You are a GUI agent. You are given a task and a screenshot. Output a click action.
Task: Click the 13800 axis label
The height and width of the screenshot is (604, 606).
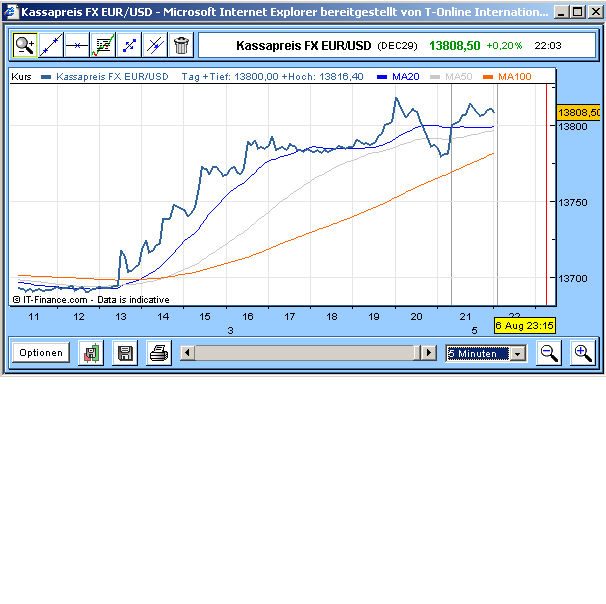tap(573, 126)
